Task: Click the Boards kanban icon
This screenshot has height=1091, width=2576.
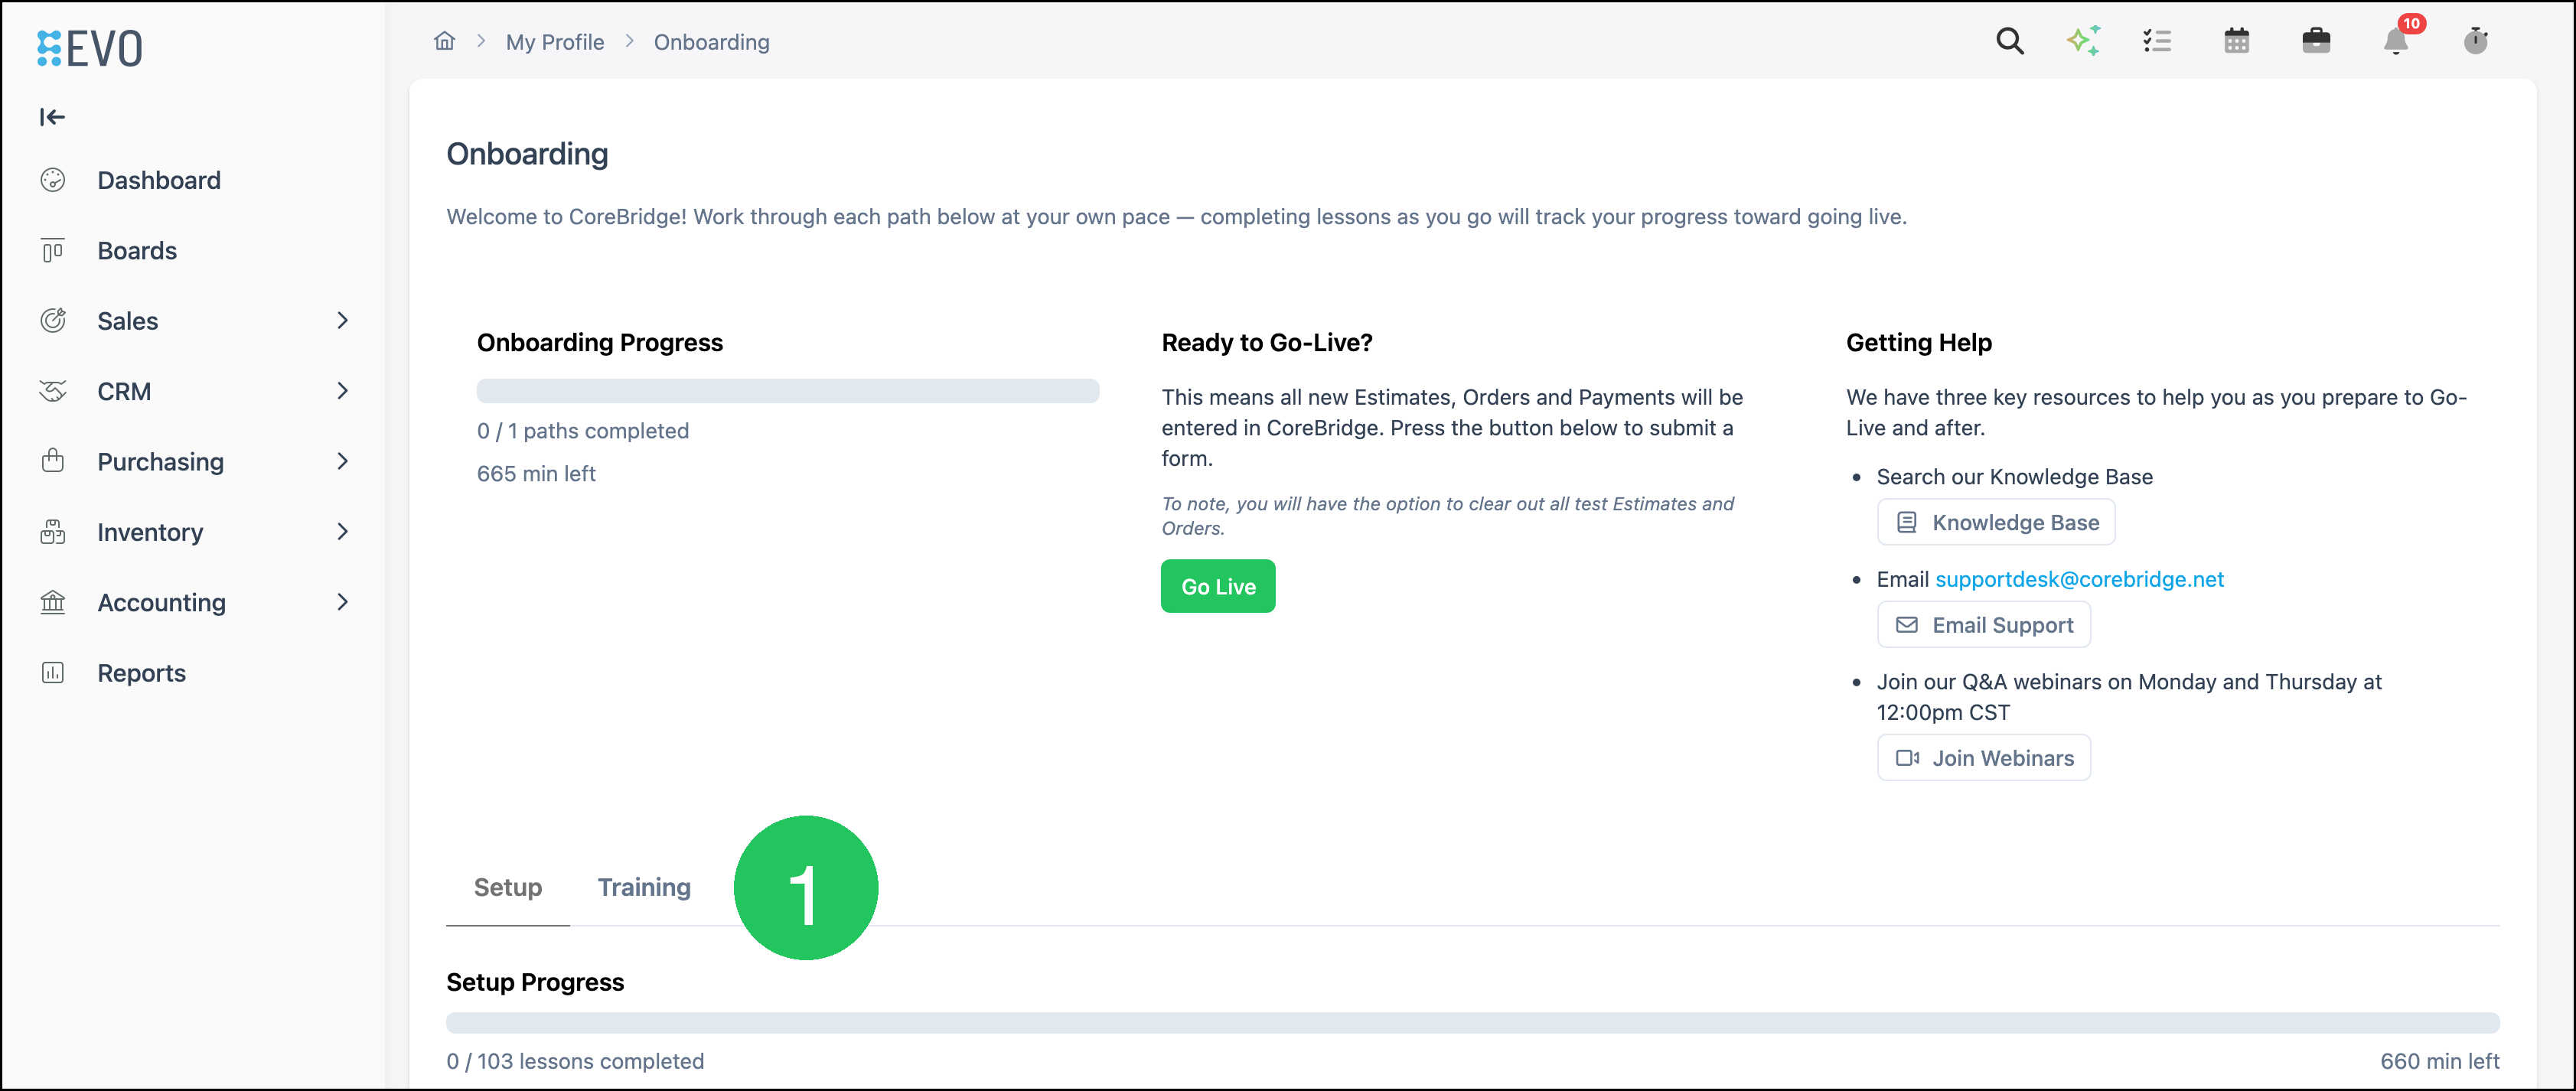Action: [x=53, y=250]
